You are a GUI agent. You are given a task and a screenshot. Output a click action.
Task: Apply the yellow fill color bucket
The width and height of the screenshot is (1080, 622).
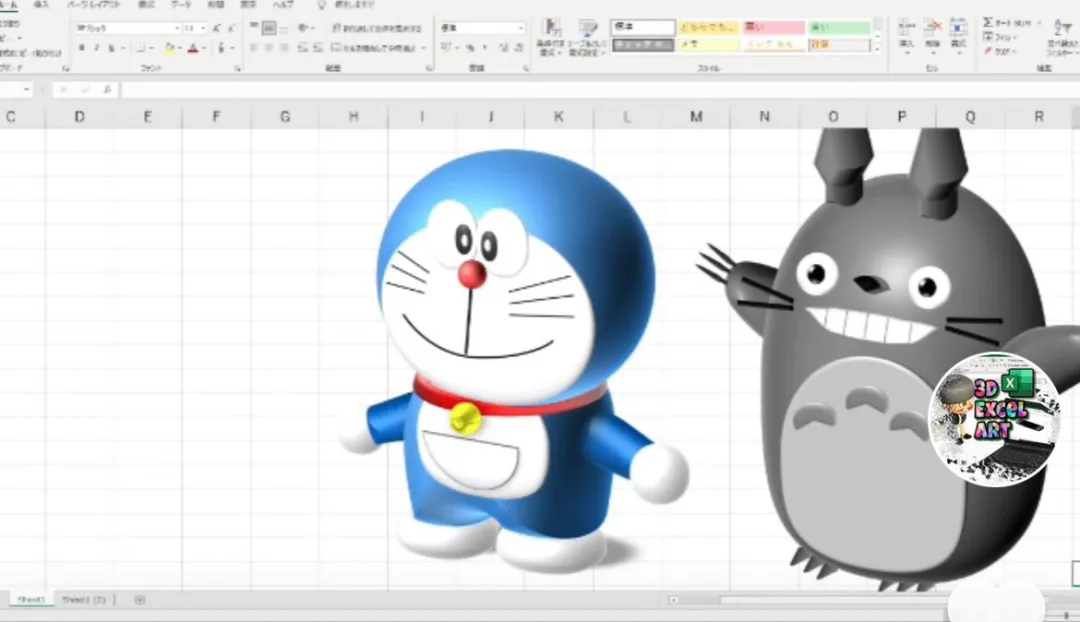169,48
